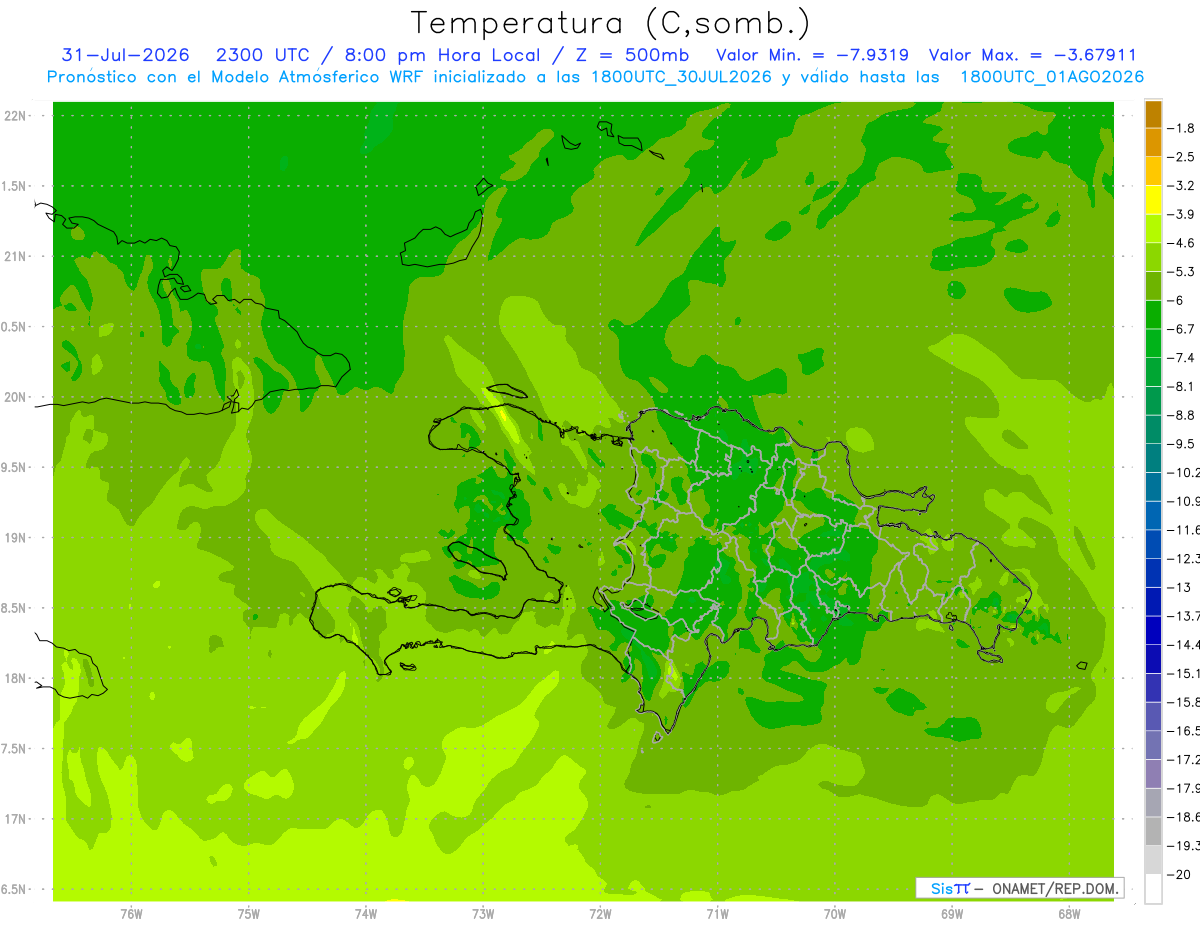This screenshot has height=927, width=1200.
Task: Click the '-5.3' colorbar label
Action: coord(1181,272)
